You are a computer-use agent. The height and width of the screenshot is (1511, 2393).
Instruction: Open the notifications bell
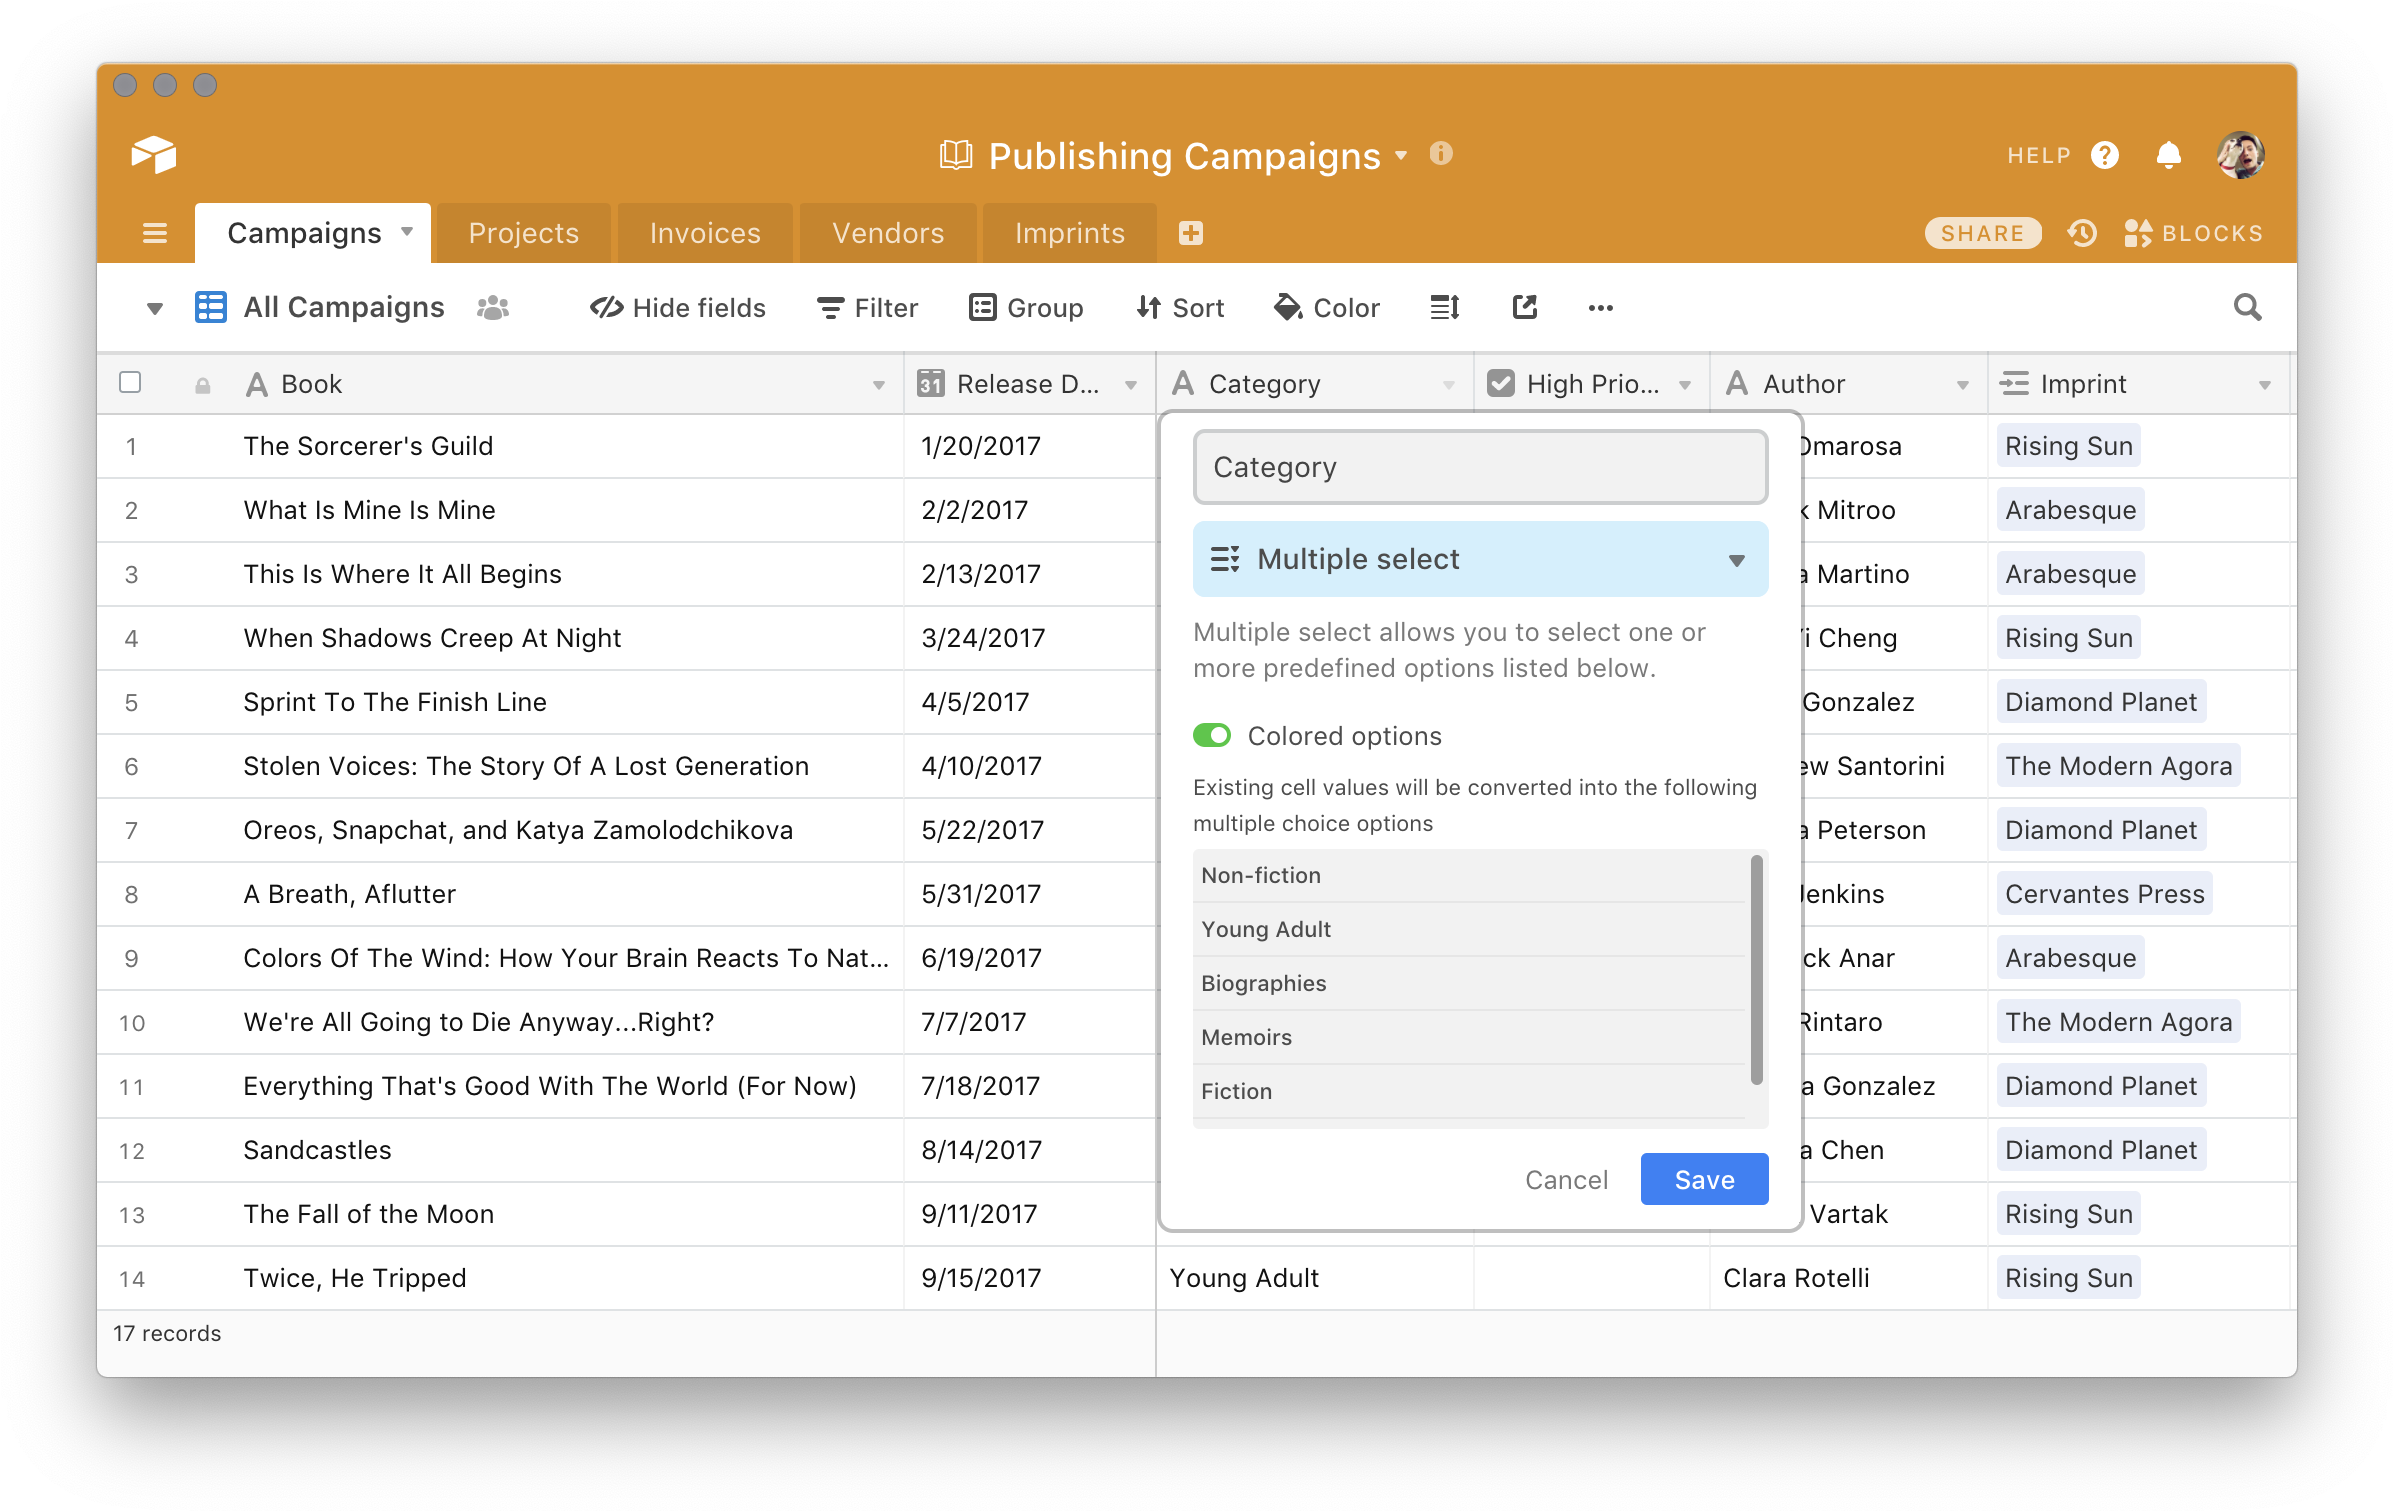(2168, 155)
